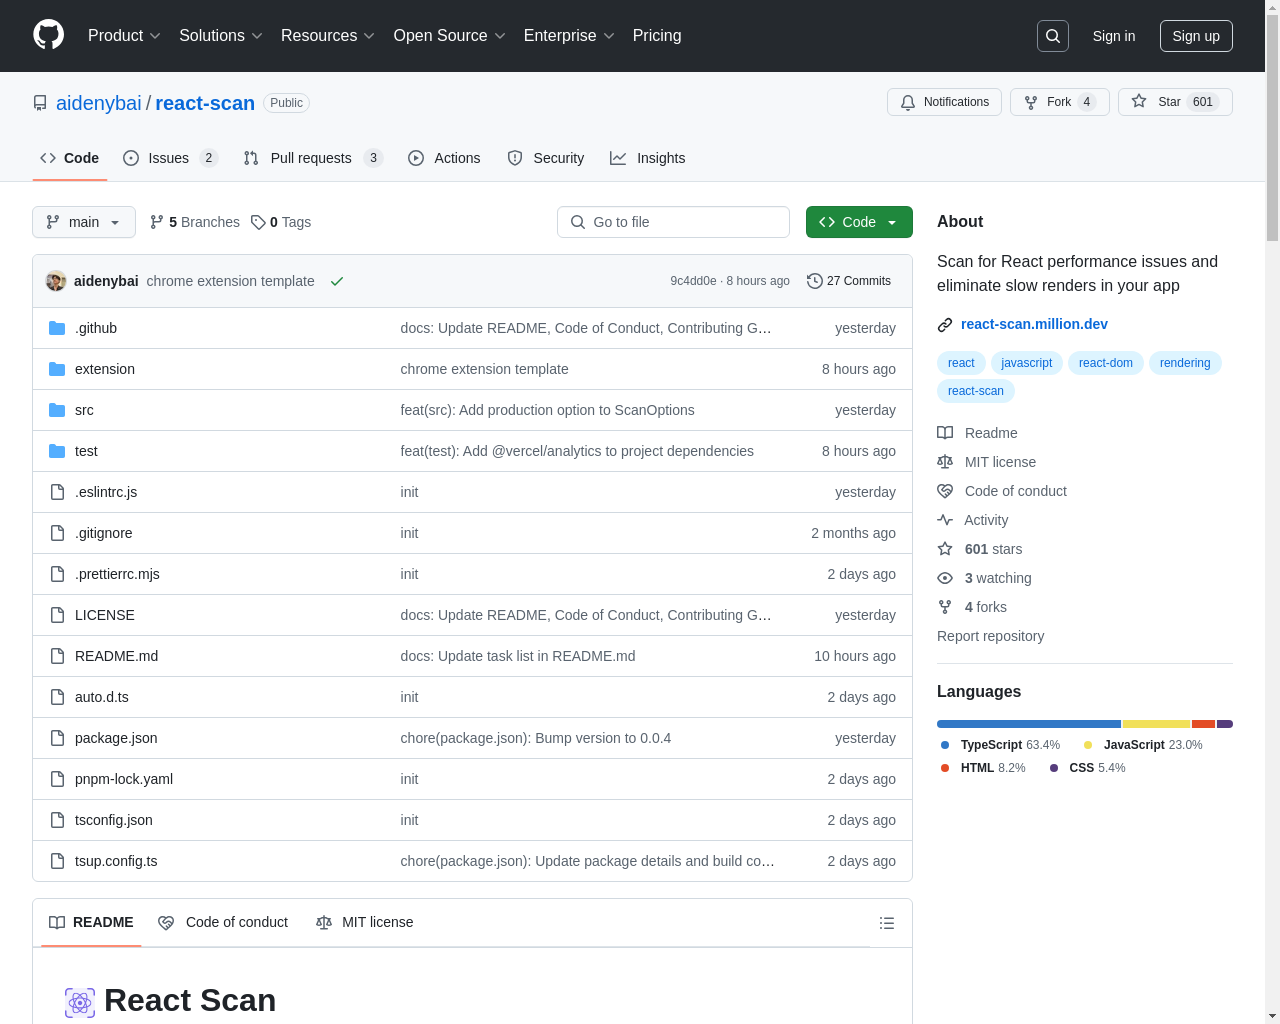Select the MIT license README tab
The width and height of the screenshot is (1280, 1024).
[x=365, y=922]
